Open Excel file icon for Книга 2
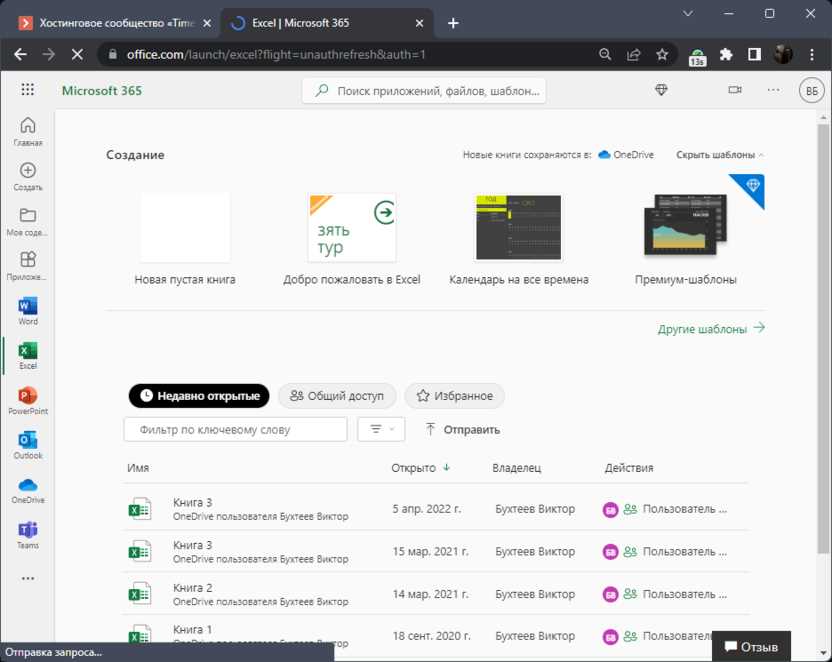The image size is (832, 662). [140, 594]
